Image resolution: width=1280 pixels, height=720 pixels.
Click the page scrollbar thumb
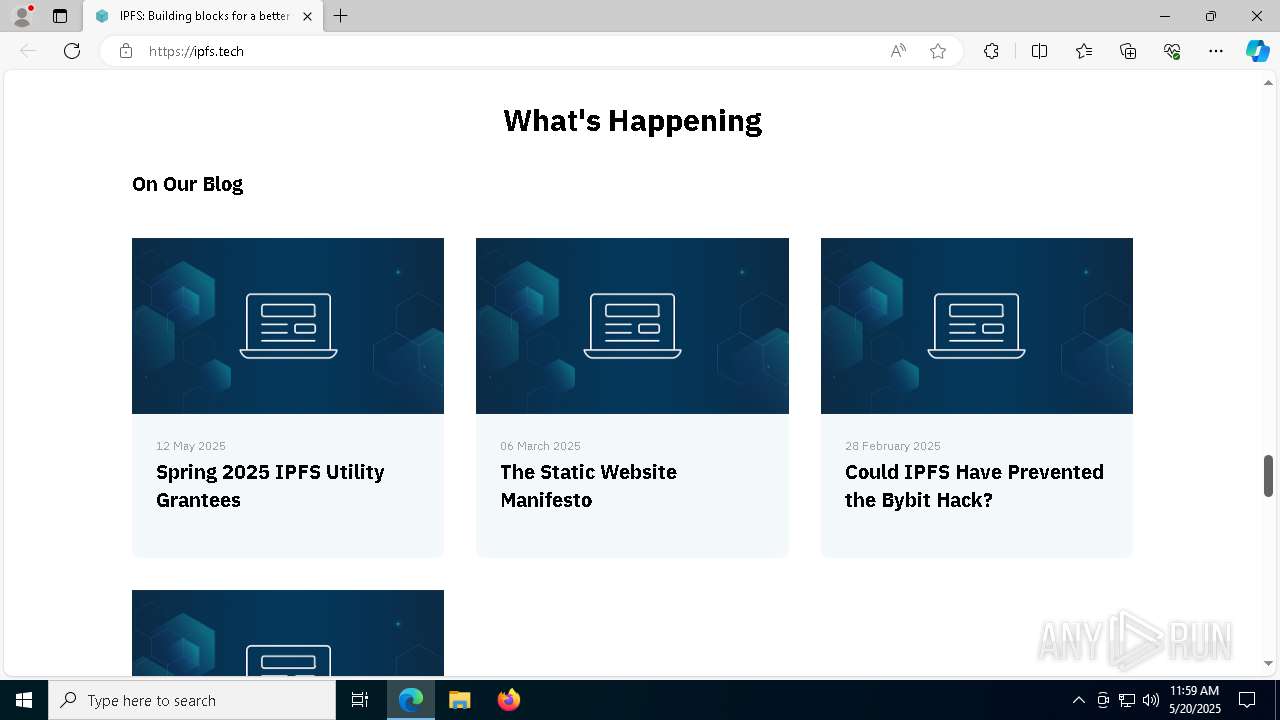1268,475
